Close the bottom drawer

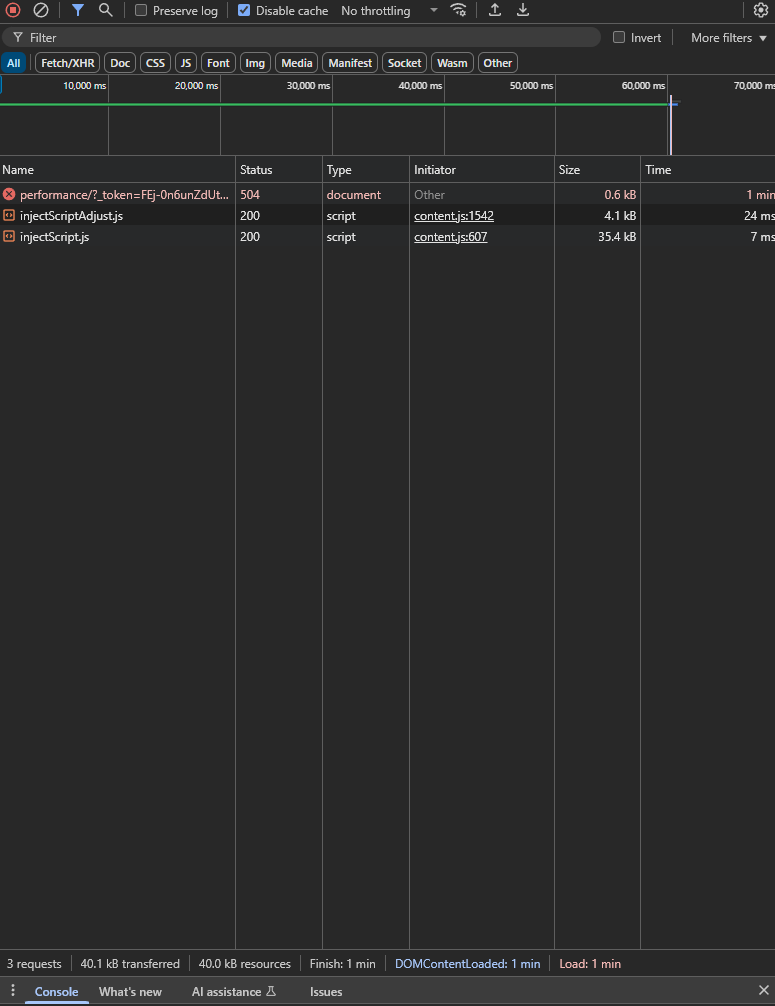pyautogui.click(x=763, y=991)
